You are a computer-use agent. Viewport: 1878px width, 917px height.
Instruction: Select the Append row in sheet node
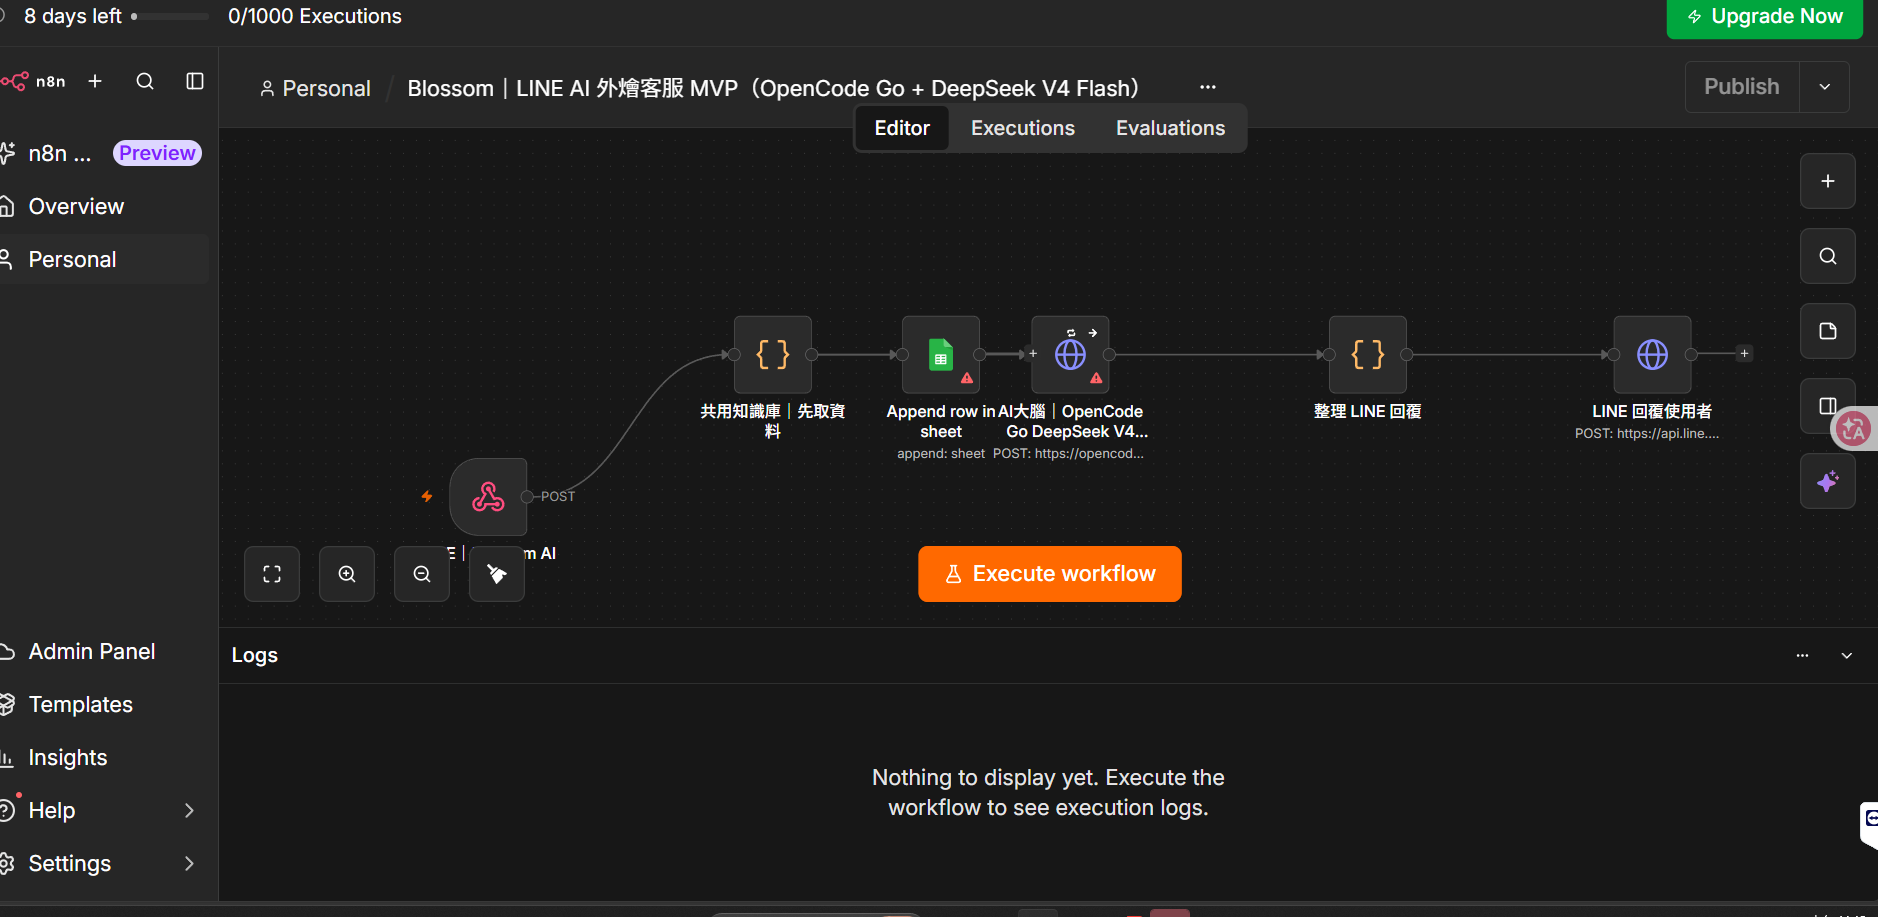point(941,355)
